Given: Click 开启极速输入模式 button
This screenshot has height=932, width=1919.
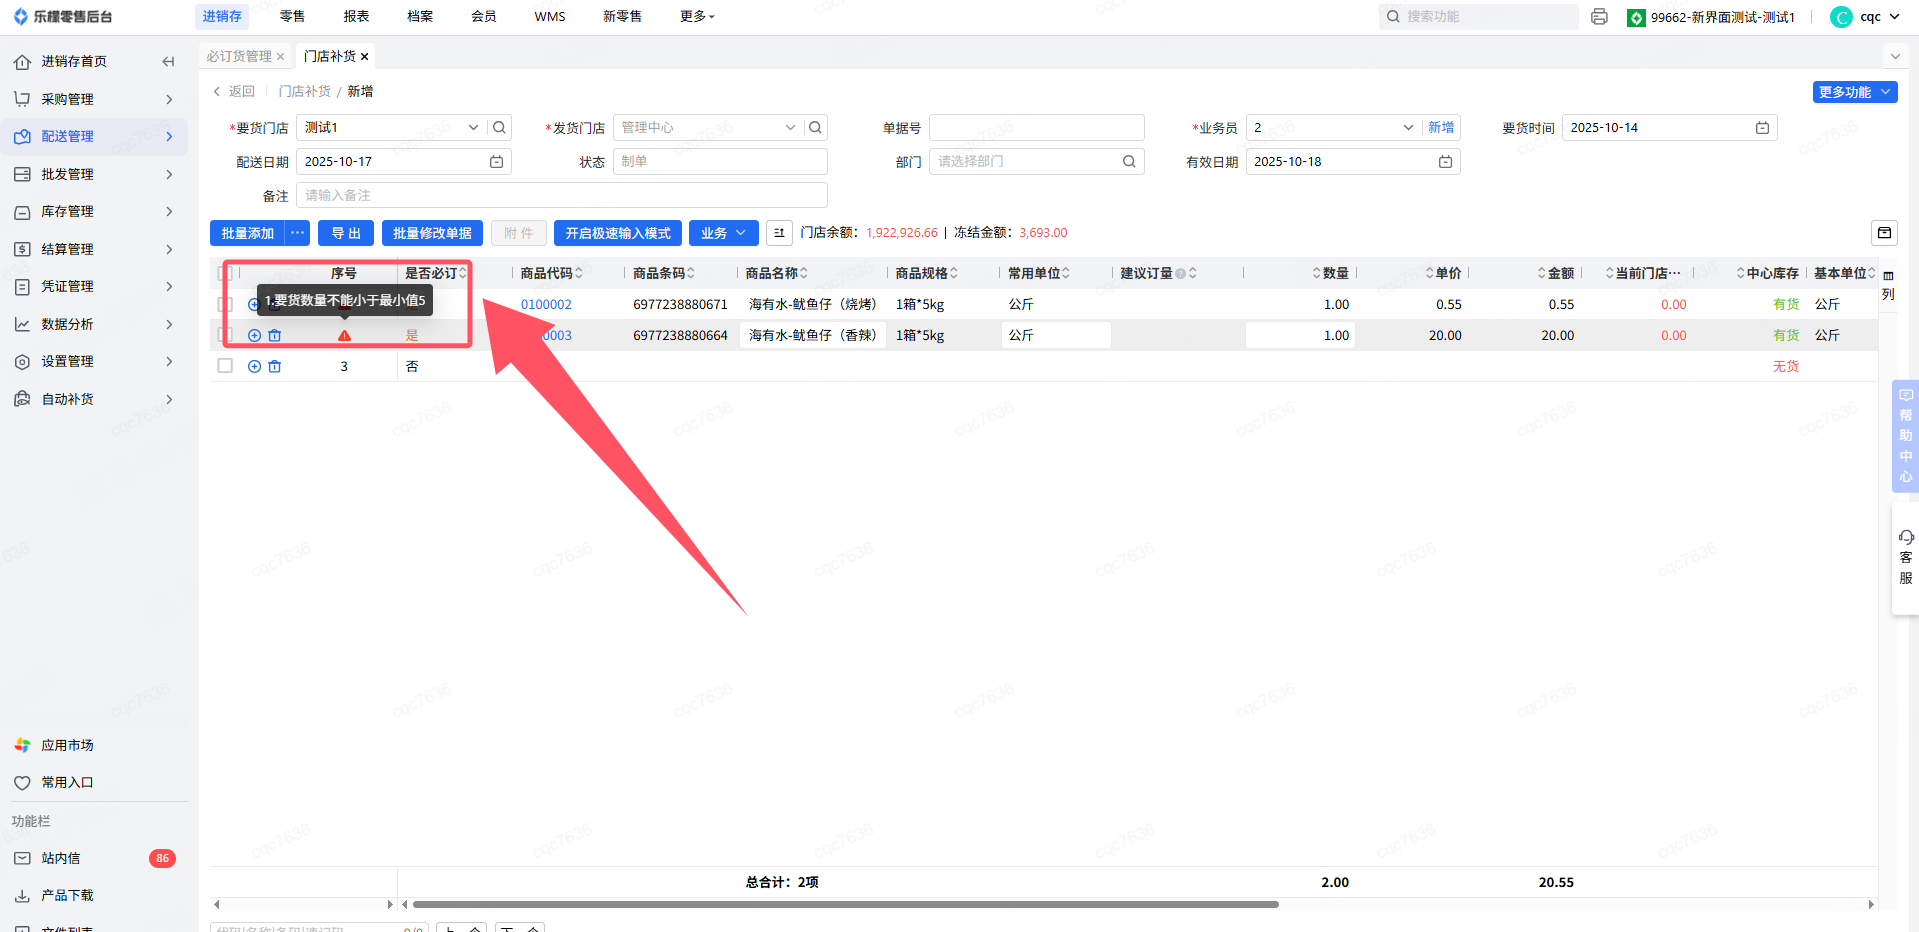Looking at the screenshot, I should tap(618, 233).
